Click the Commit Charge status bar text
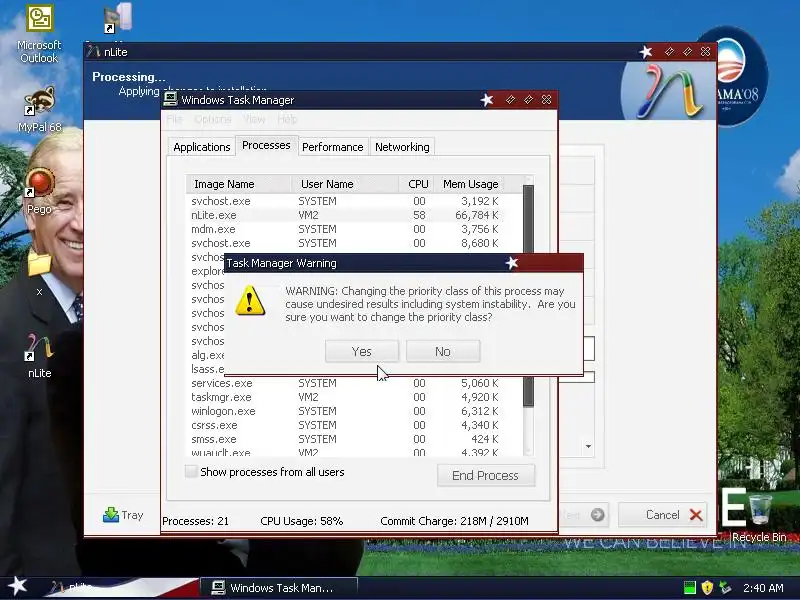800x600 pixels. click(454, 521)
